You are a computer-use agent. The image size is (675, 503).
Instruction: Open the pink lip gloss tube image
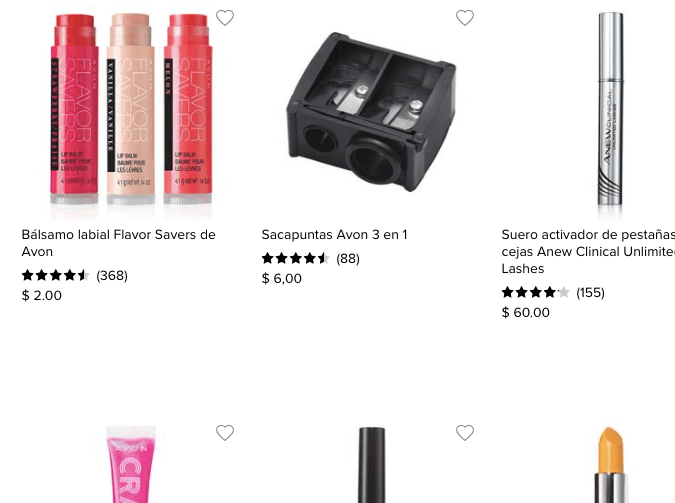click(131, 464)
